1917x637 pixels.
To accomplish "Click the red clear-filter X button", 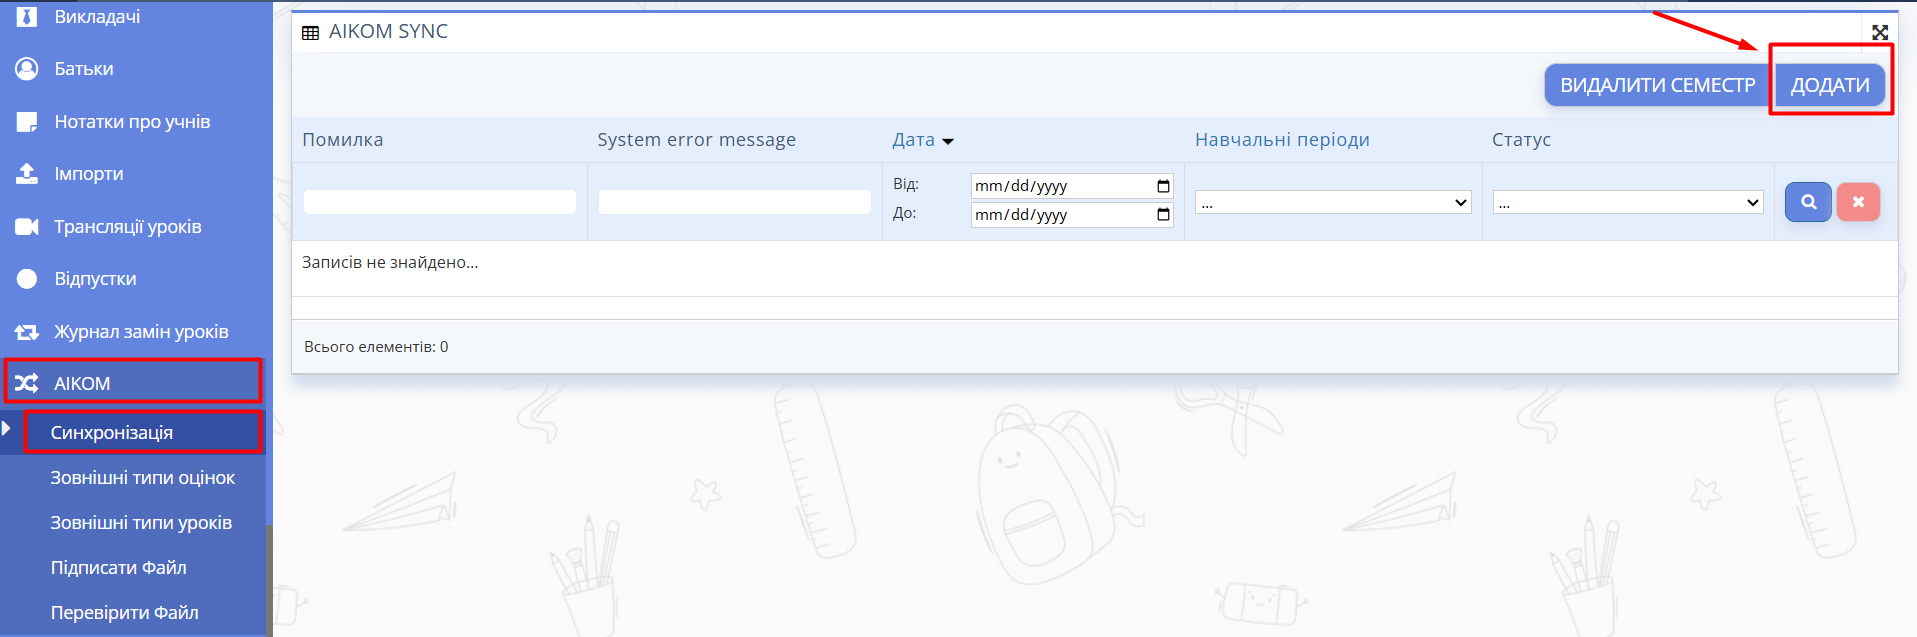I will 1858,202.
